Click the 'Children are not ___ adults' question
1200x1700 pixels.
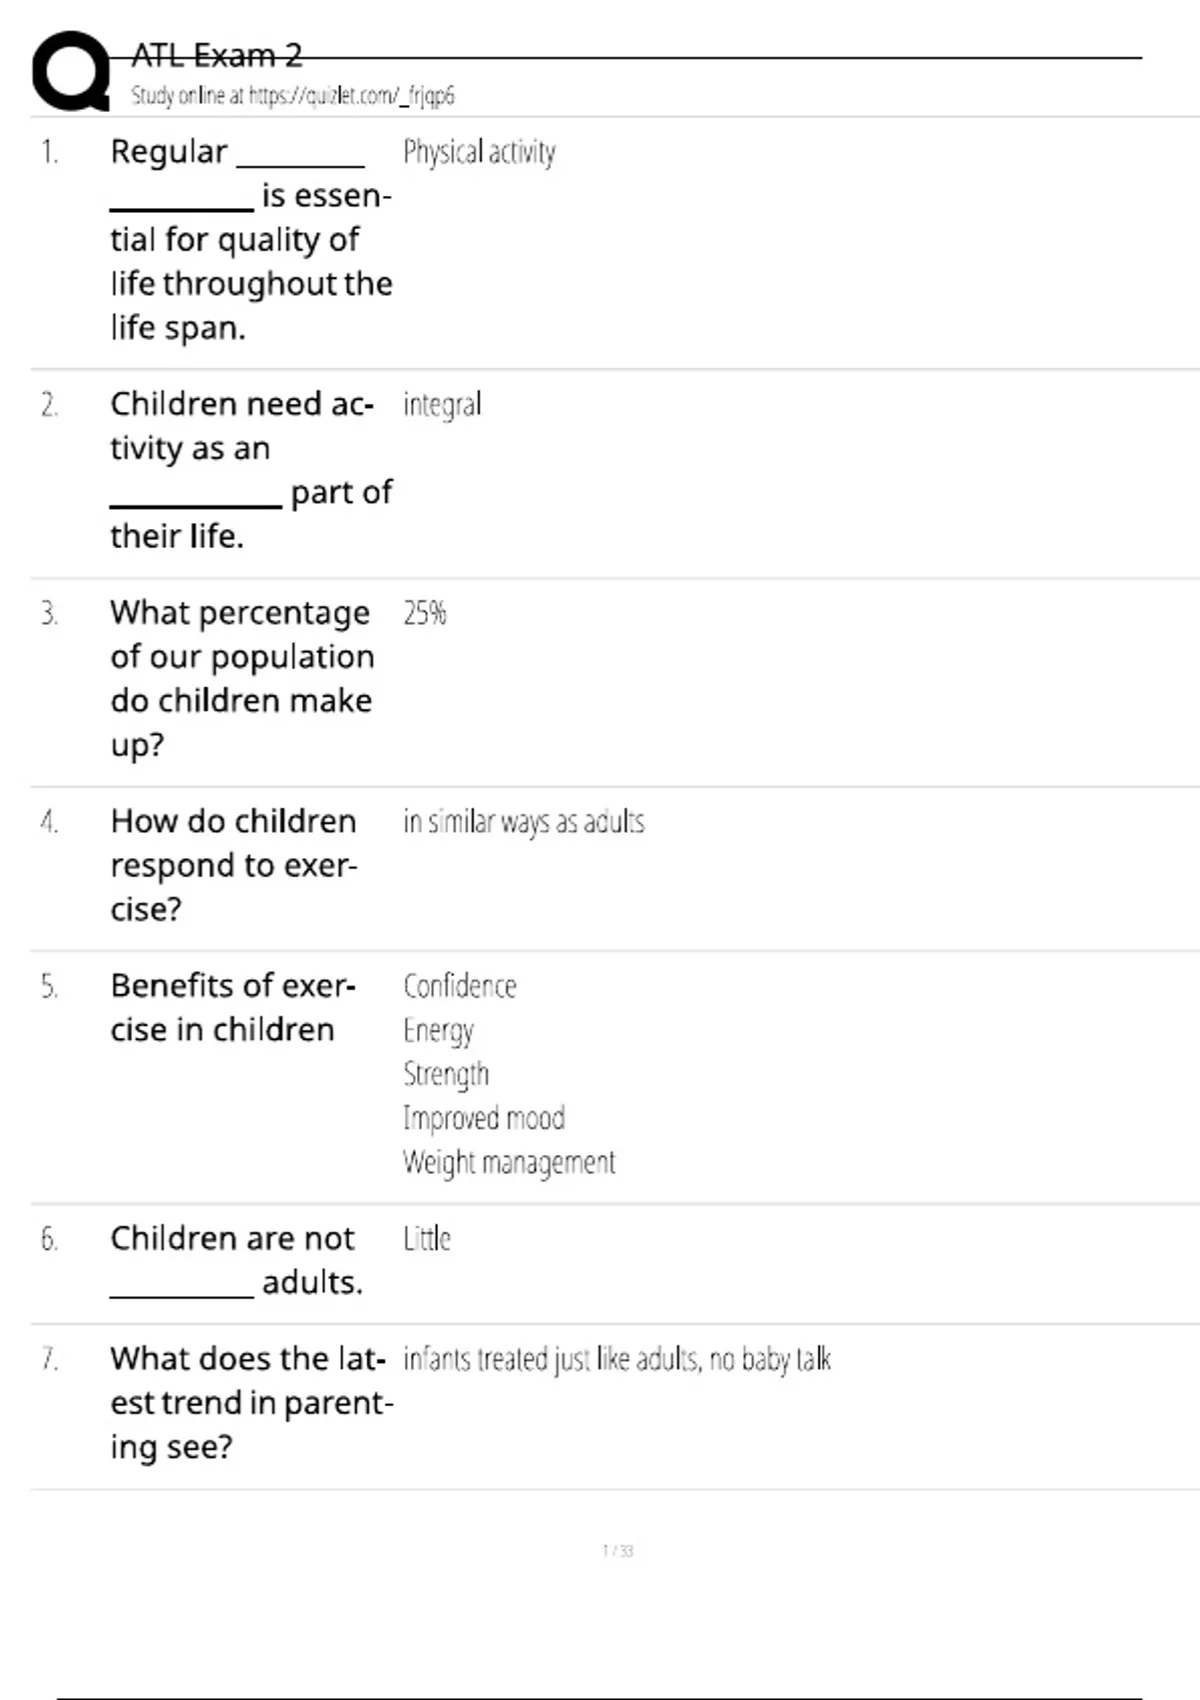point(236,1260)
